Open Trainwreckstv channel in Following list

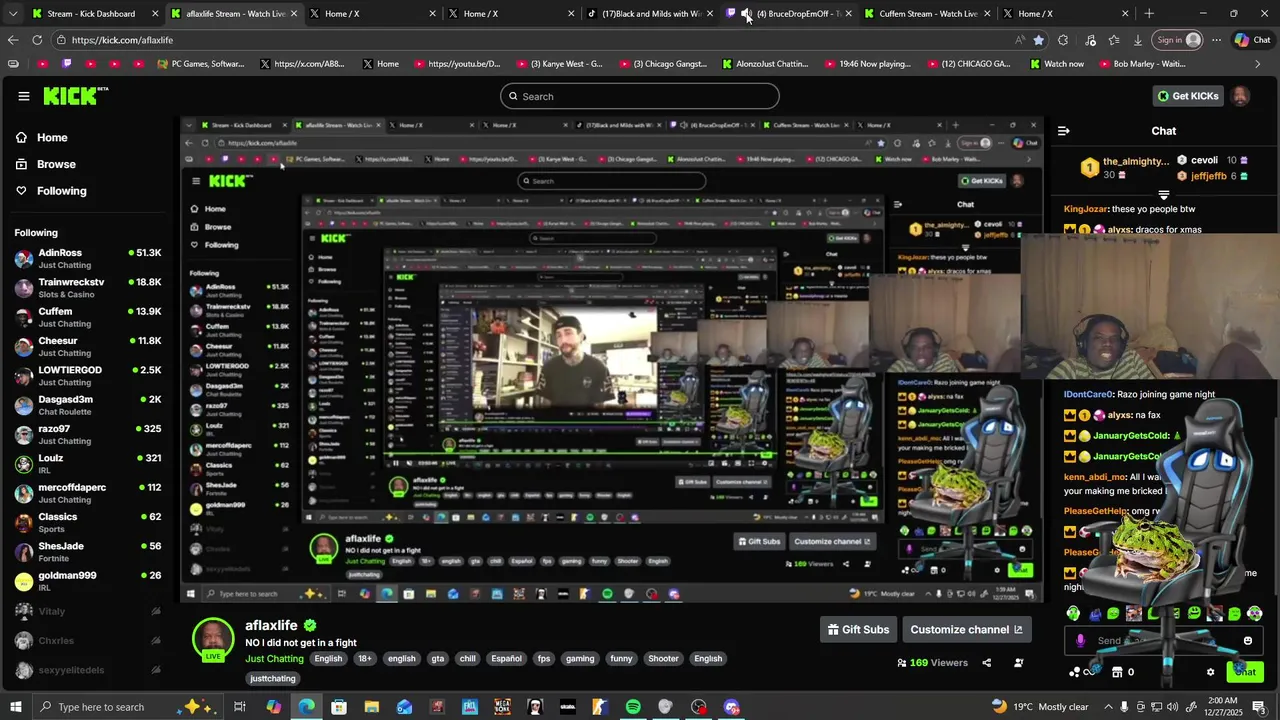click(88, 287)
